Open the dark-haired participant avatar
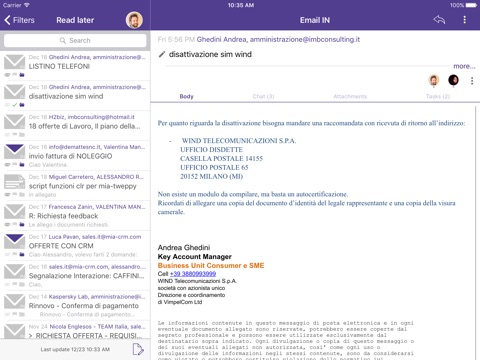 (453, 80)
